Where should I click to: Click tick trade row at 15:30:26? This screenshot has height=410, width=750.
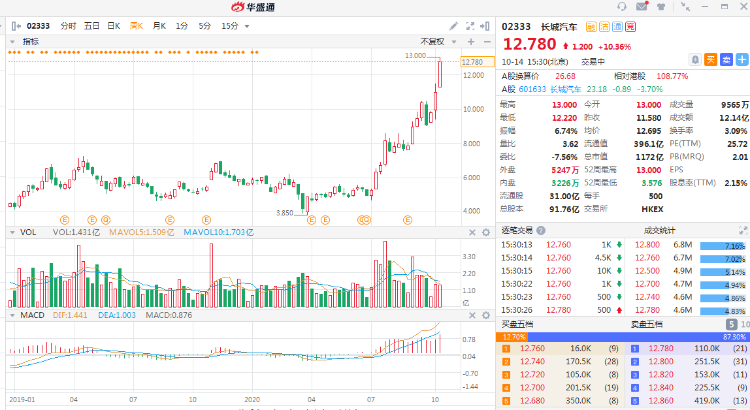click(562, 310)
